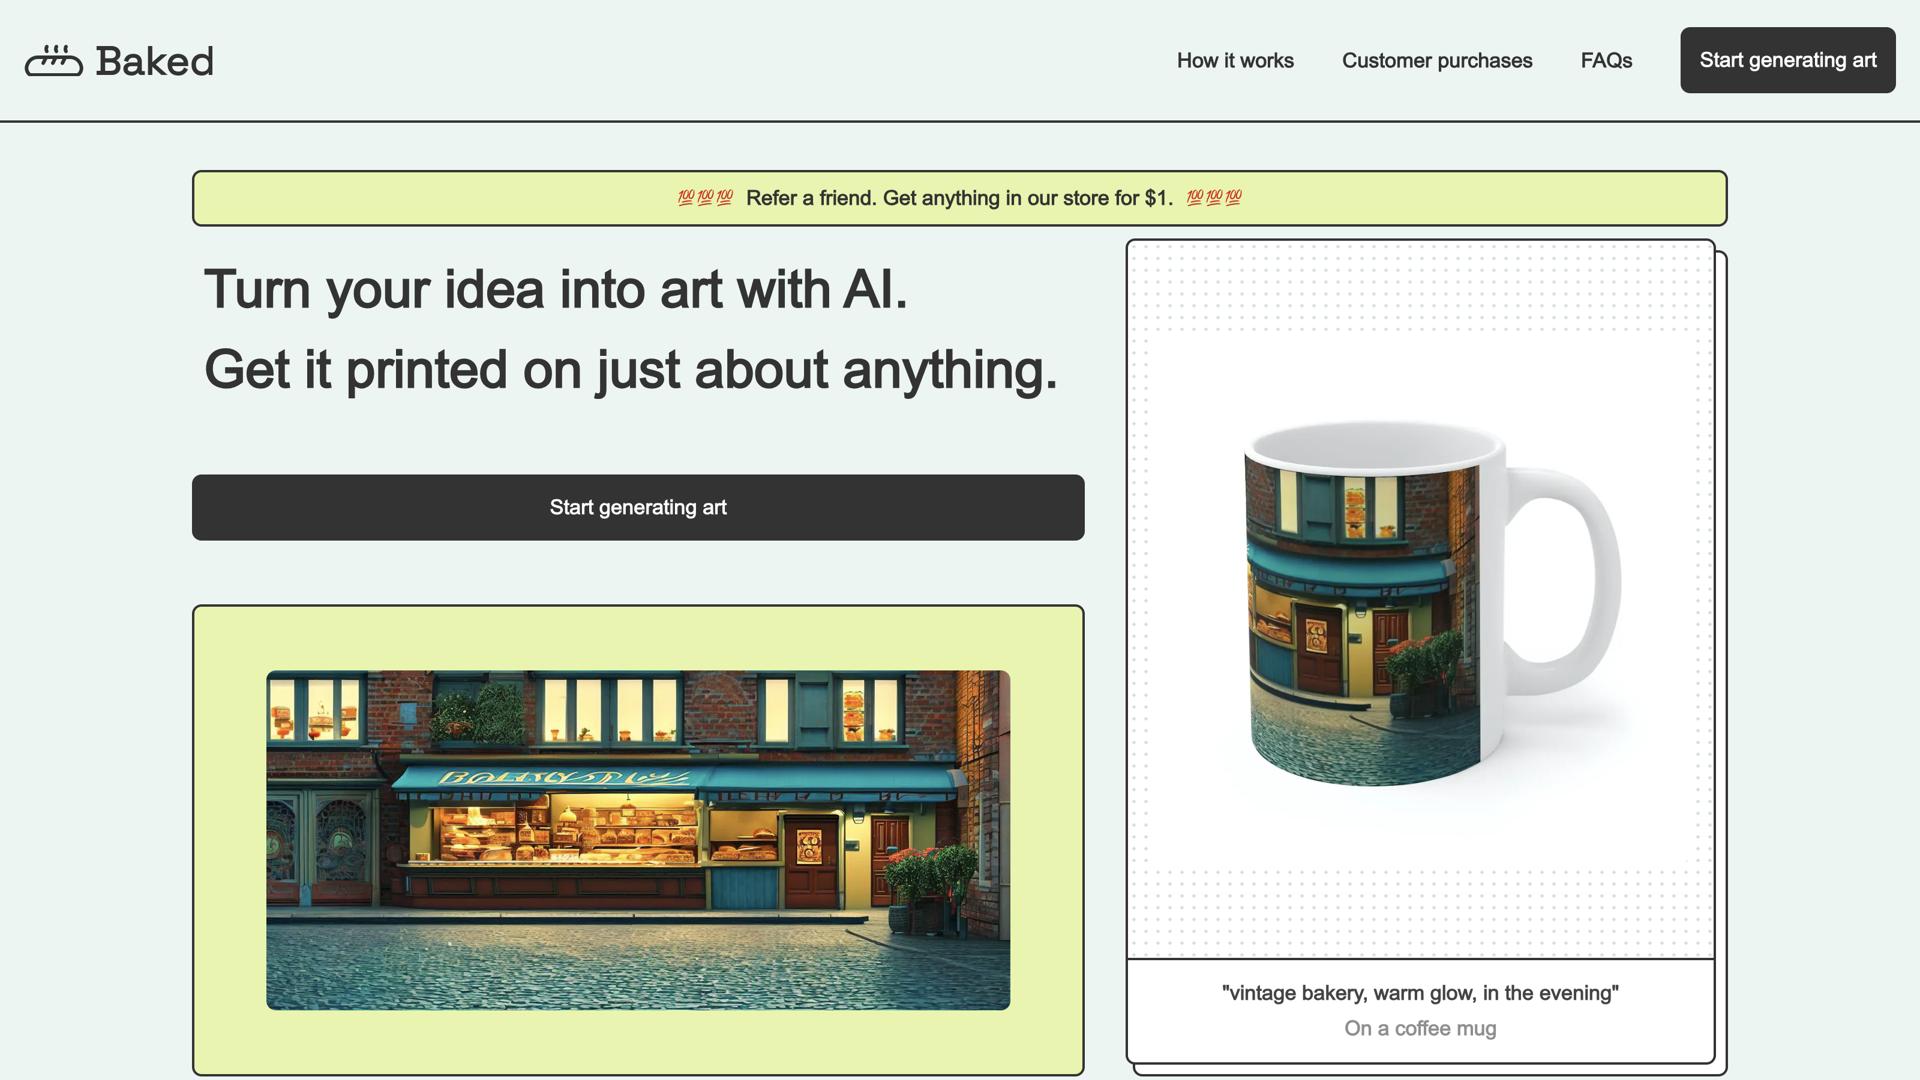Click the top-right 'Start generating art' button
Viewport: 1920px width, 1080px height.
[1787, 60]
